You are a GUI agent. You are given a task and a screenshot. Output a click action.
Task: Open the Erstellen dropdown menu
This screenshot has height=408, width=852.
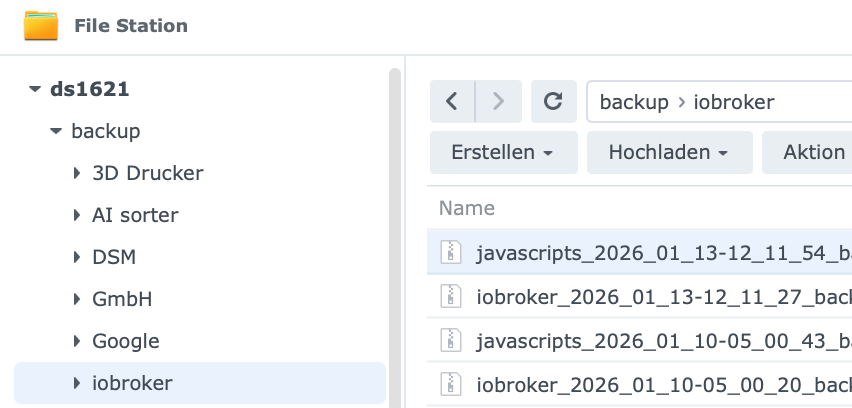(x=503, y=152)
